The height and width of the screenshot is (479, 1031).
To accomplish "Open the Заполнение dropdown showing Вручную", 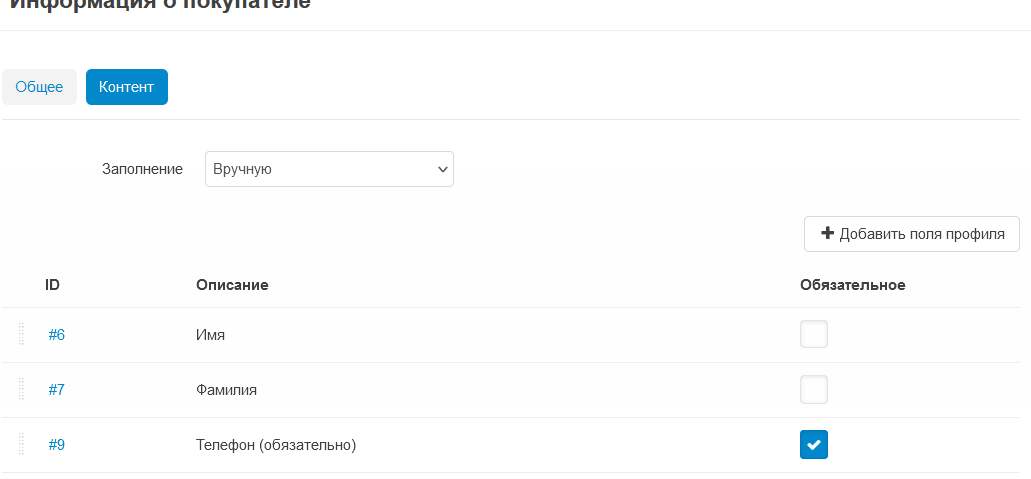I will pos(329,169).
